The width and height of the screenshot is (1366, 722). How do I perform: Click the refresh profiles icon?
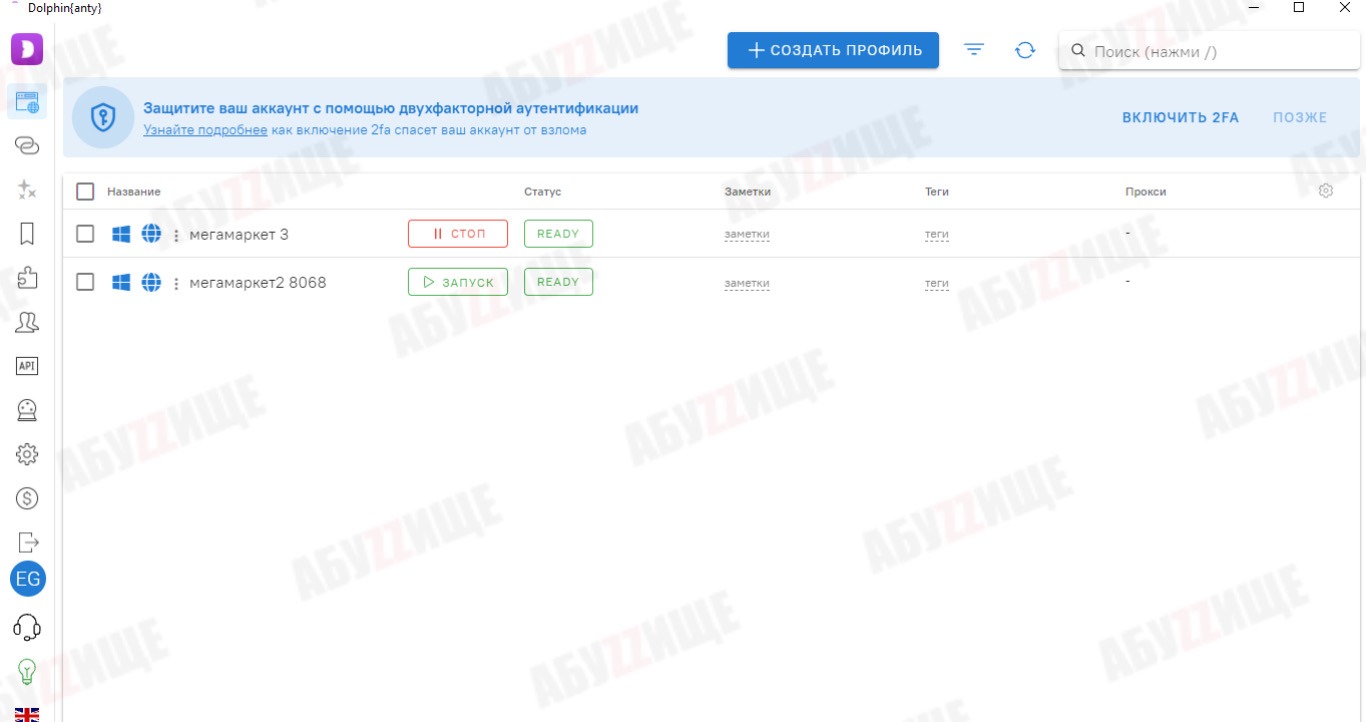1025,50
